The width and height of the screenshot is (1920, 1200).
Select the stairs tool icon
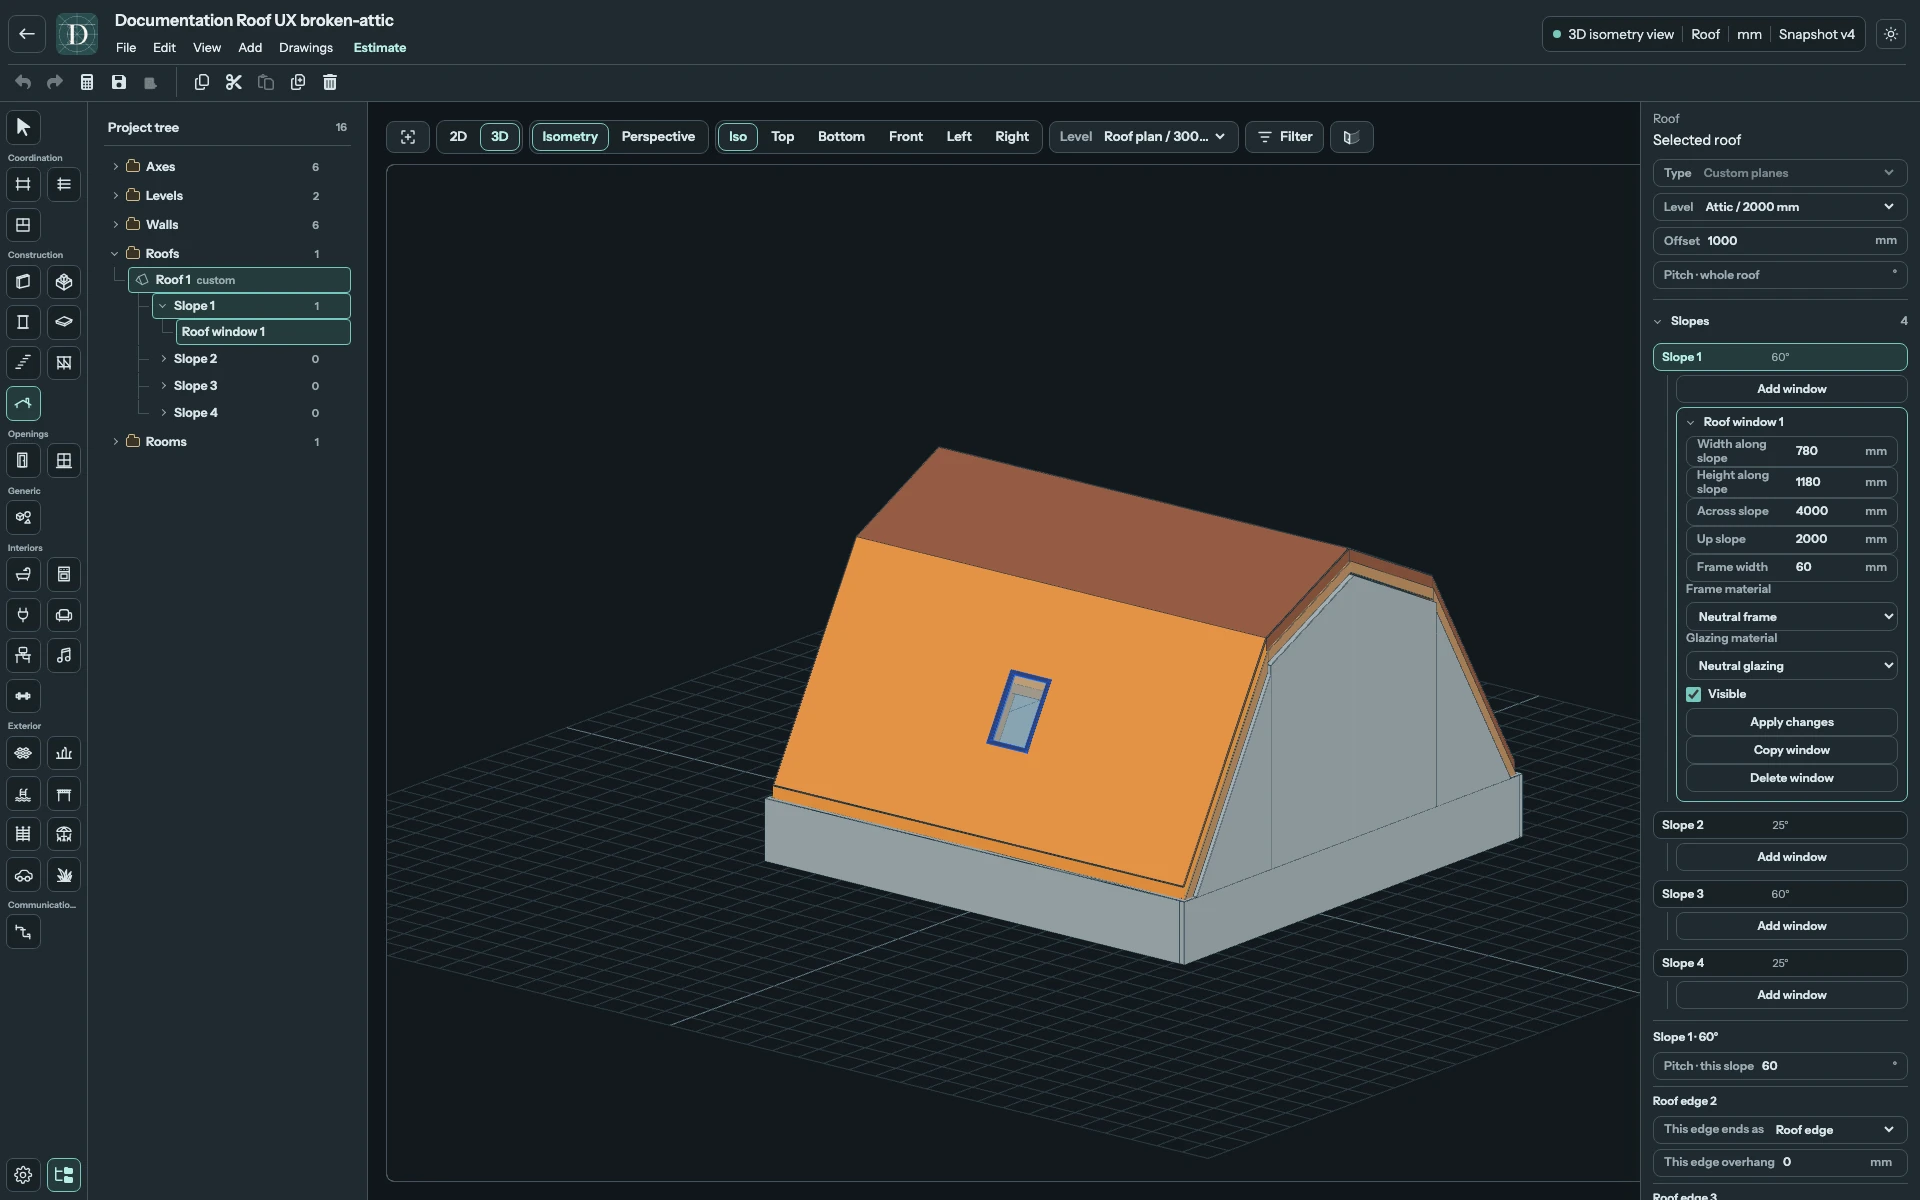pyautogui.click(x=23, y=362)
